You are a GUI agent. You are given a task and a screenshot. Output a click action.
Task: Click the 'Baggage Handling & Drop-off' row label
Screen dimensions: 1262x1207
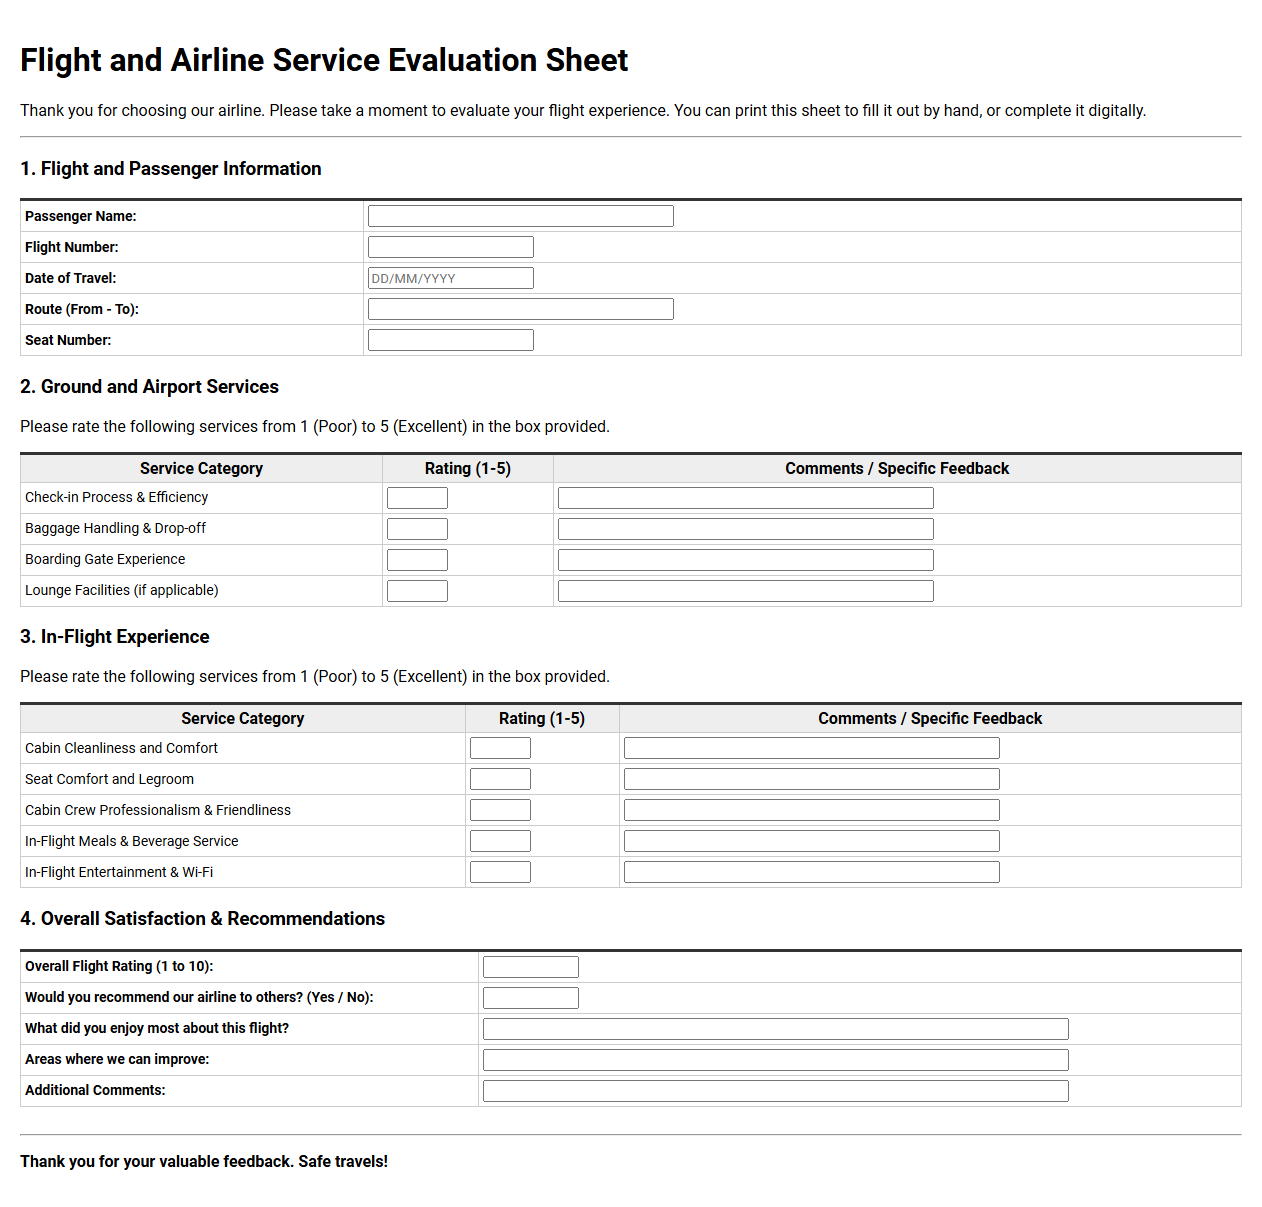pyautogui.click(x=115, y=528)
